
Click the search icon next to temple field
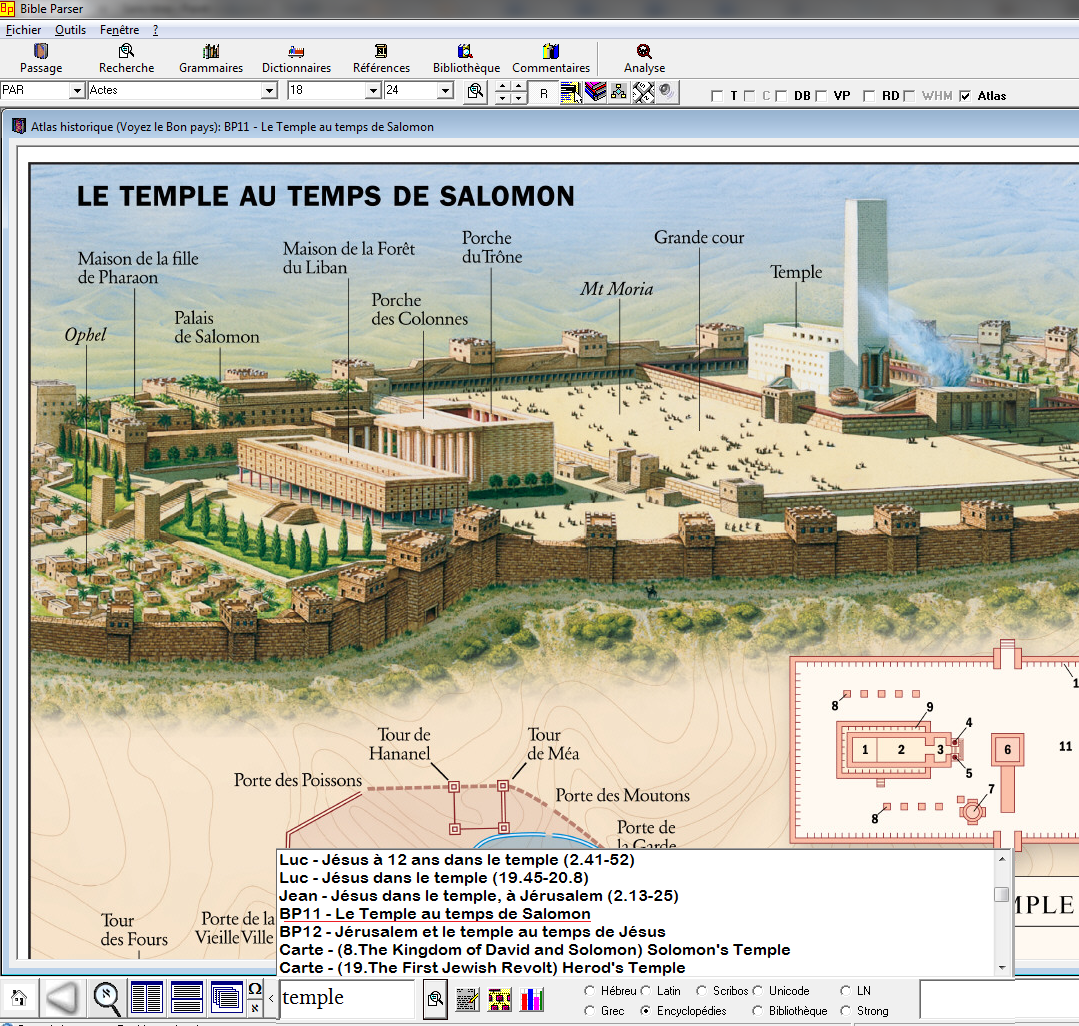435,998
